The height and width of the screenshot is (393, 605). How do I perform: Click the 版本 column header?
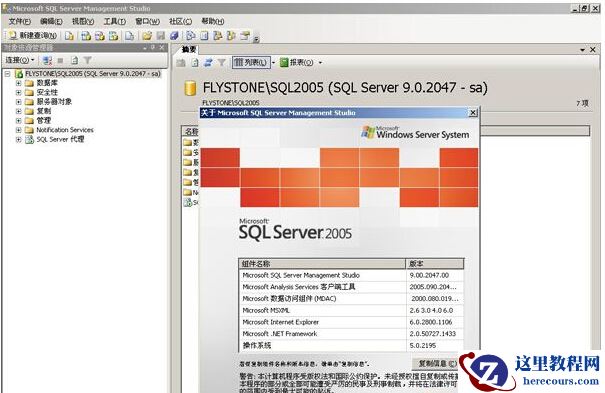435,264
